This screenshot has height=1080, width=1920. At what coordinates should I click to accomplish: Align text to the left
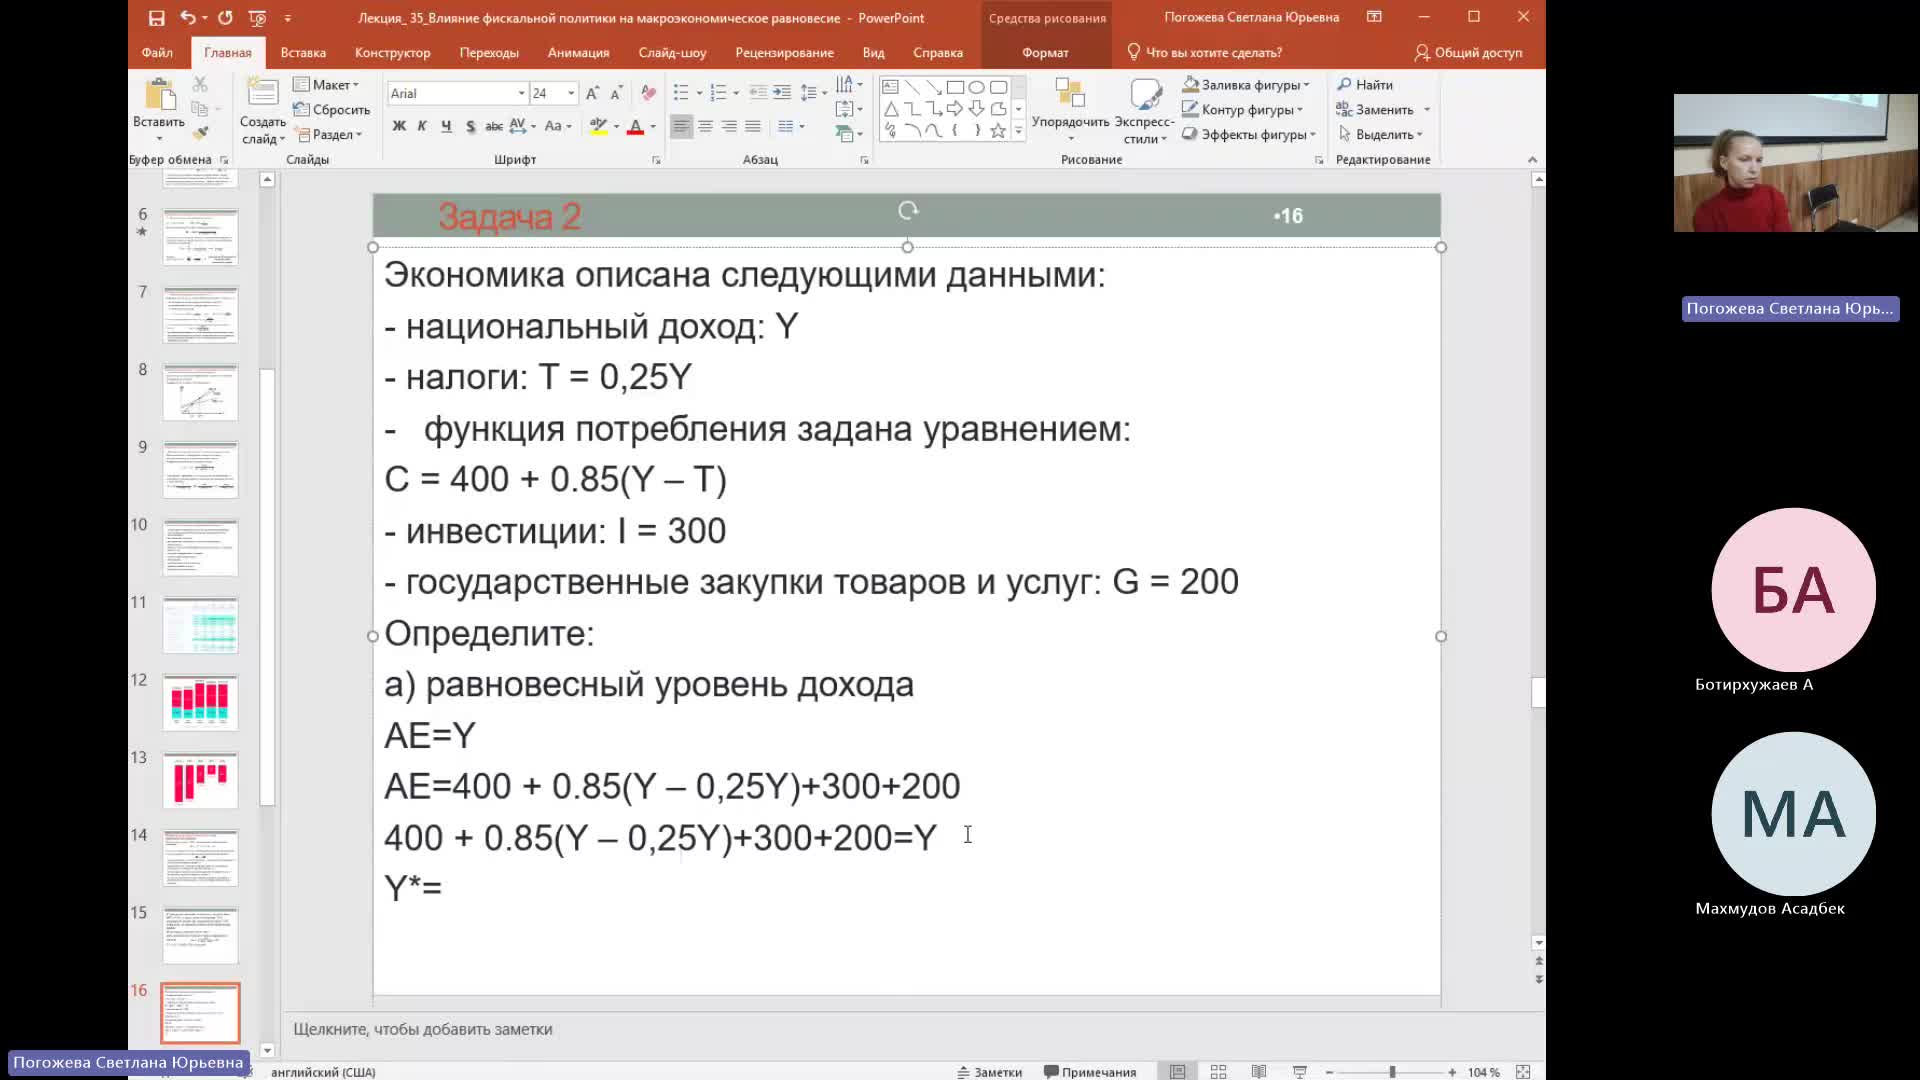coord(681,126)
